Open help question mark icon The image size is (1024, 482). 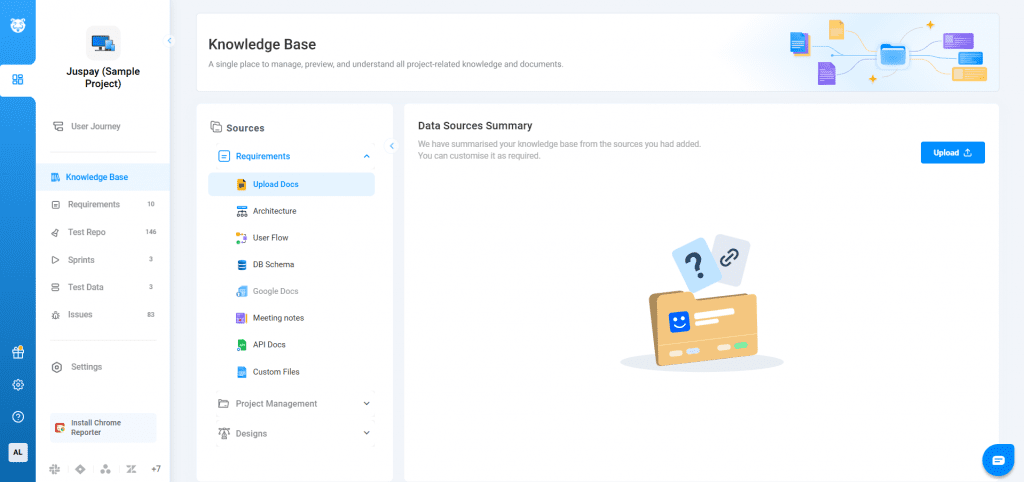click(18, 416)
